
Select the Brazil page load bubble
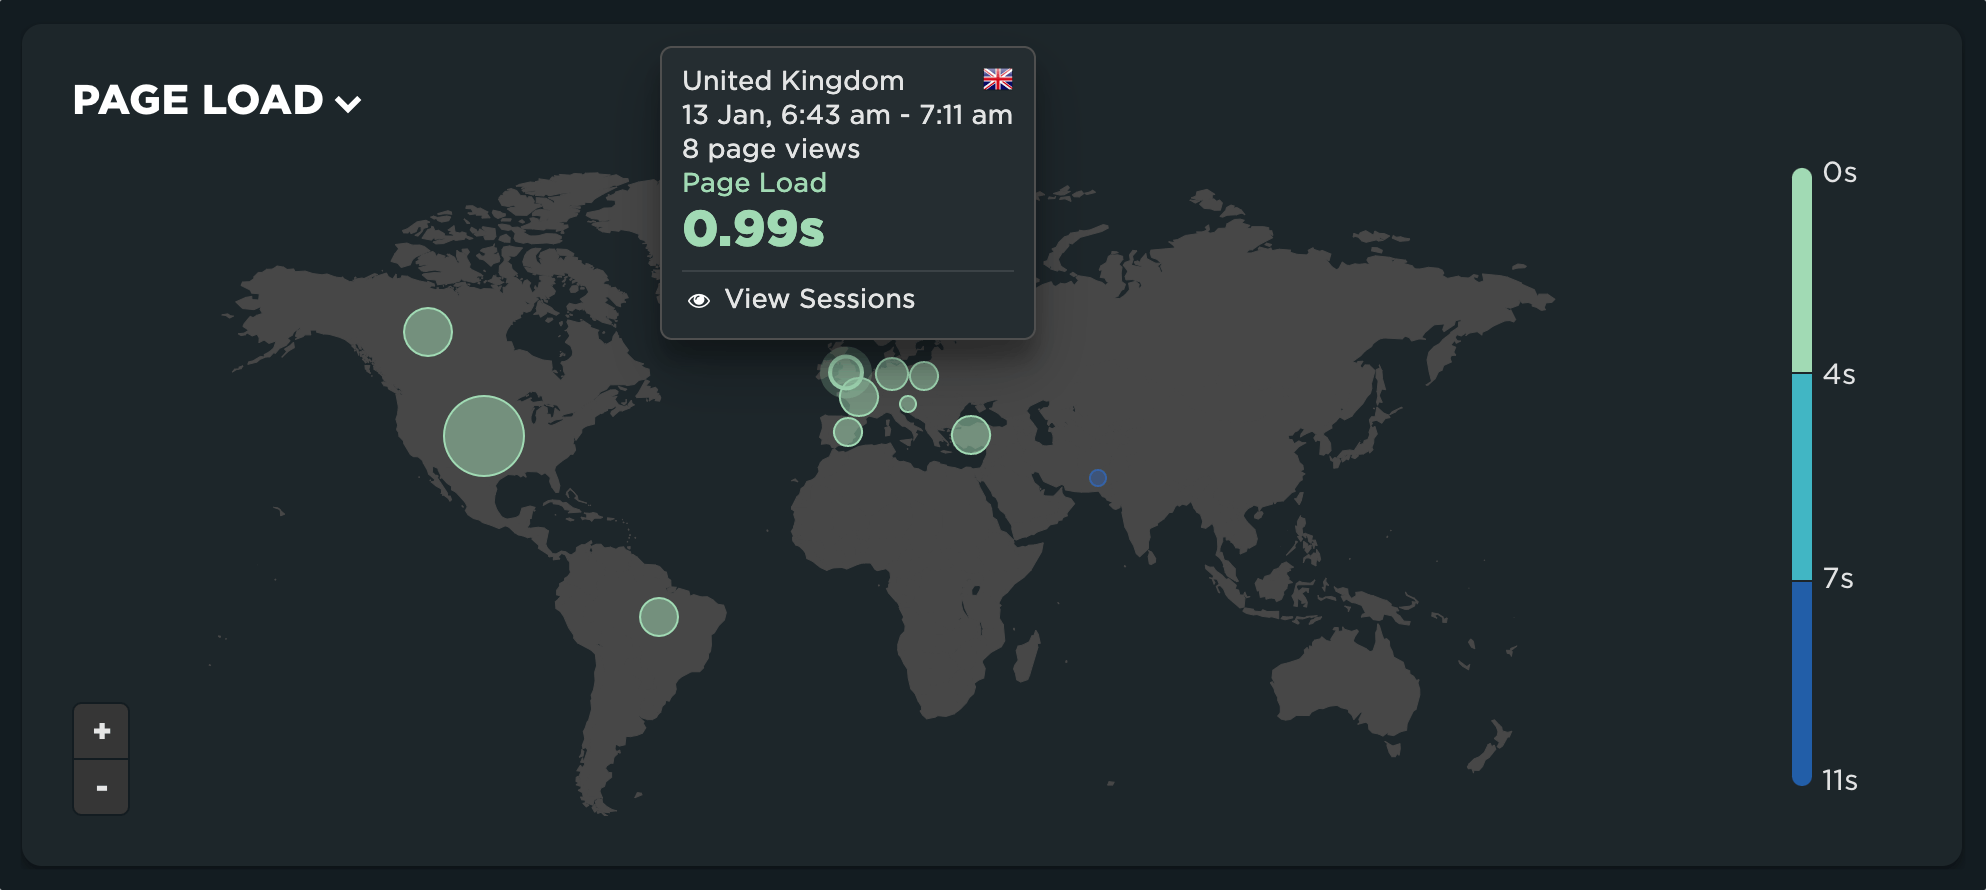coord(659,616)
